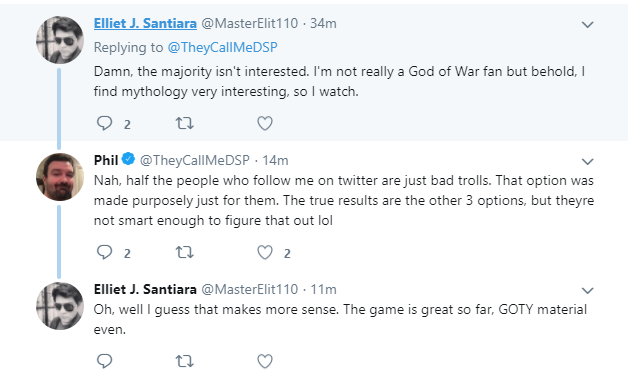Open Phil's profile avatar picture

60,177
